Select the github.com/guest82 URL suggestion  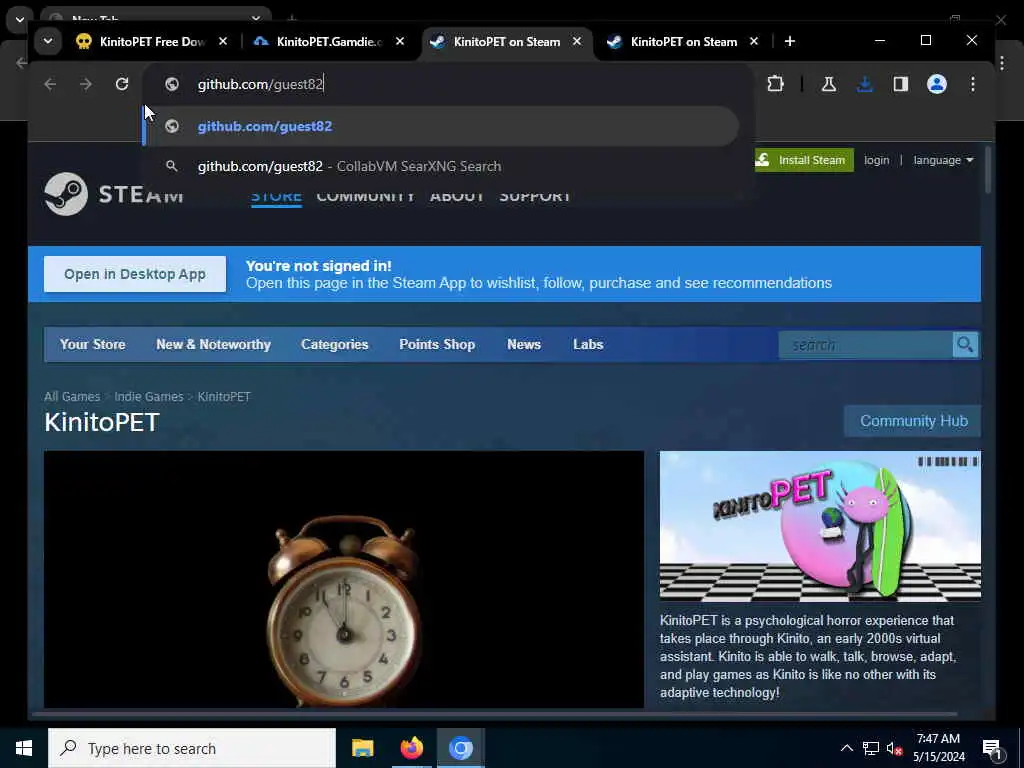[x=441, y=126]
